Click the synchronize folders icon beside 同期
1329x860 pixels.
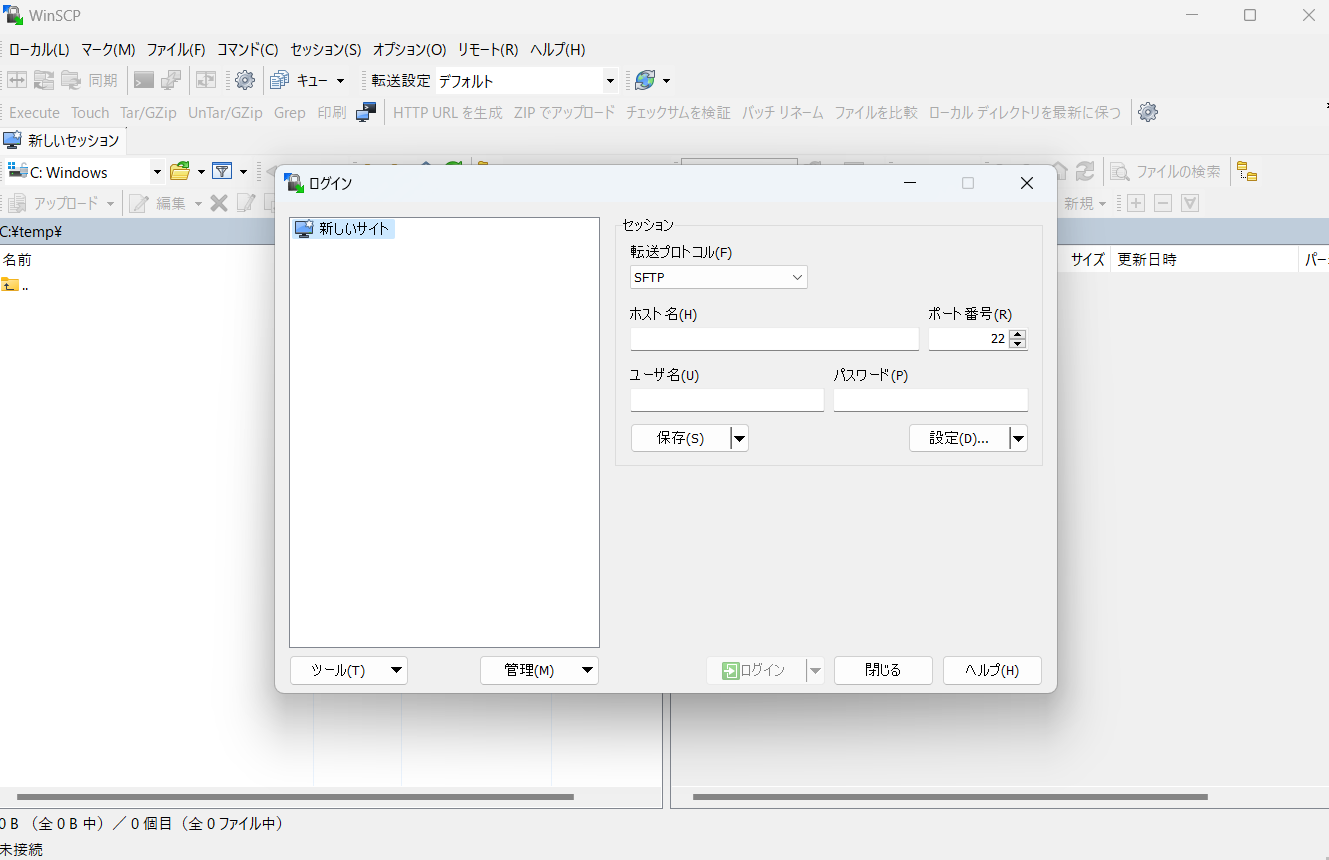pos(71,80)
